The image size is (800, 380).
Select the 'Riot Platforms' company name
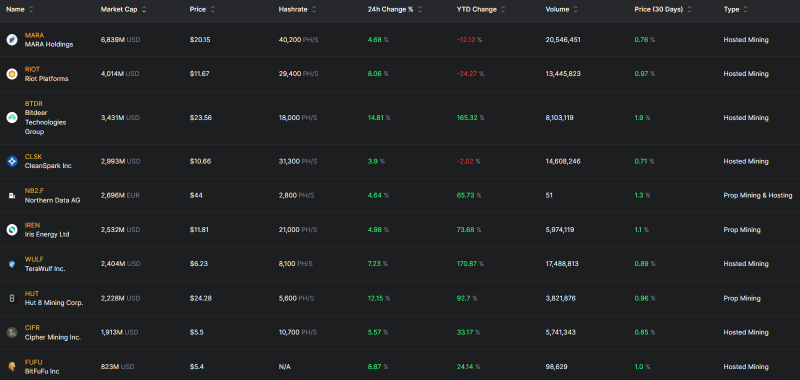point(46,79)
